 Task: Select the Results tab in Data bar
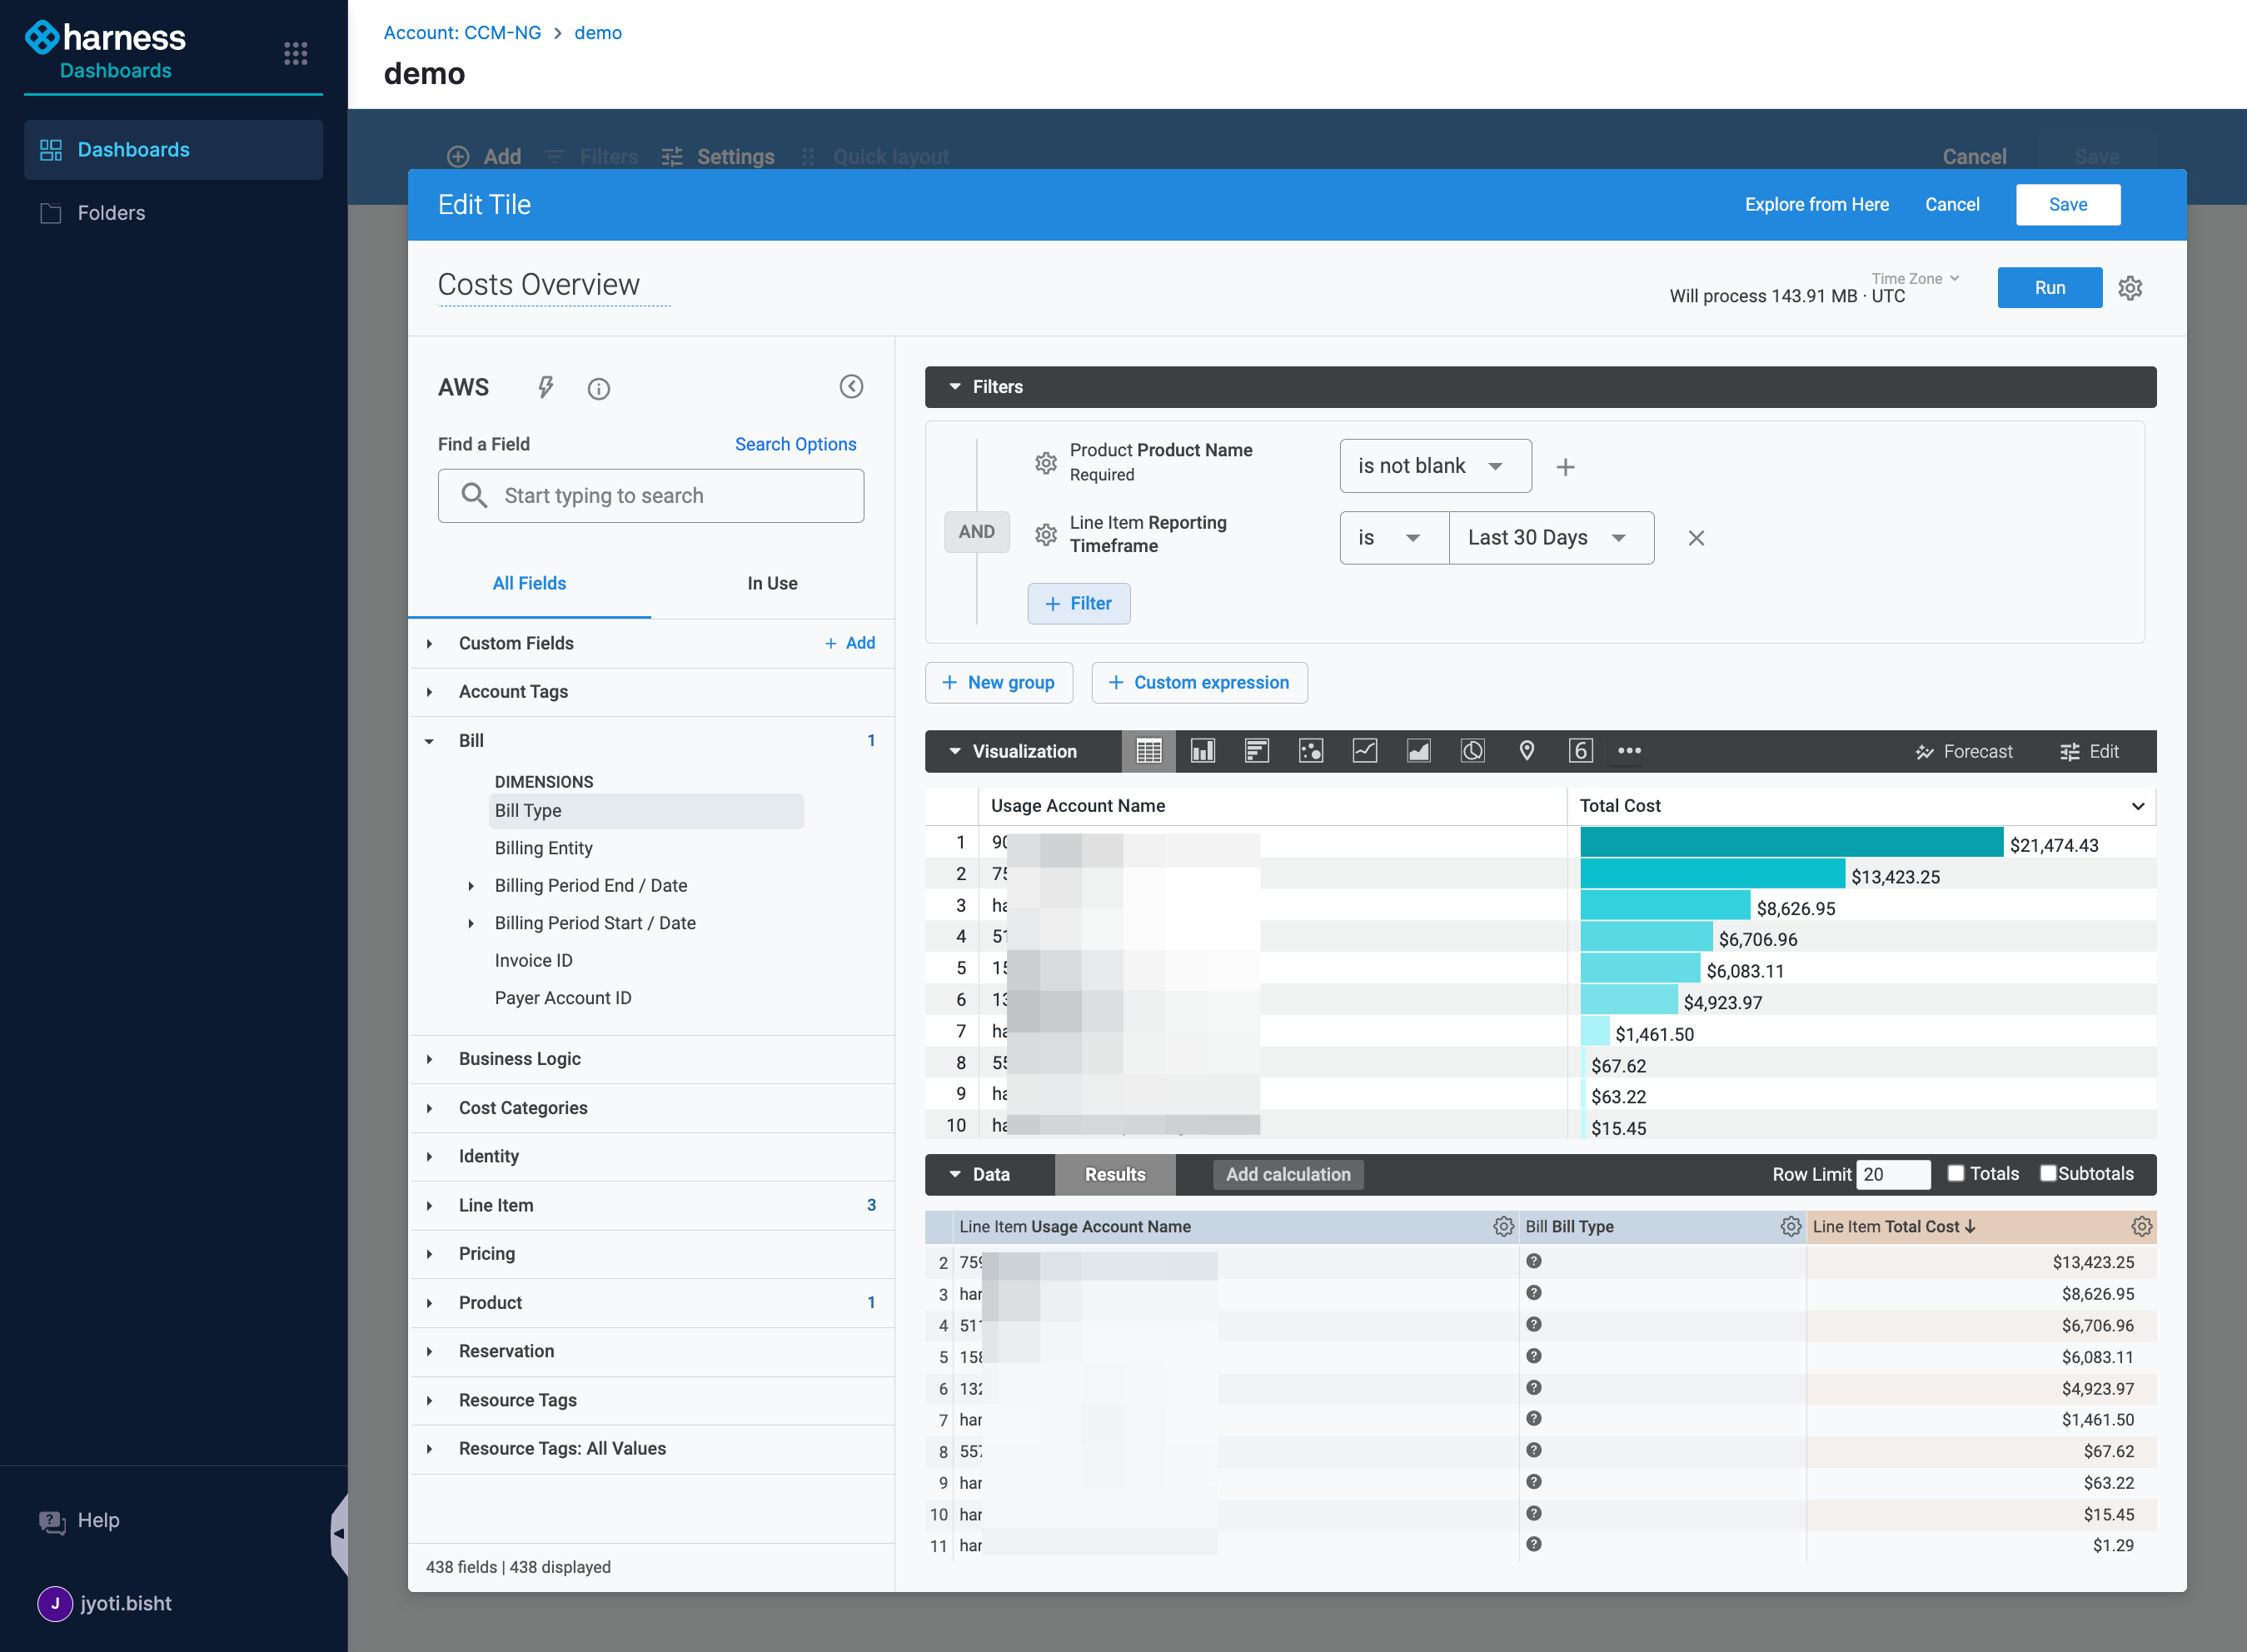point(1115,1175)
